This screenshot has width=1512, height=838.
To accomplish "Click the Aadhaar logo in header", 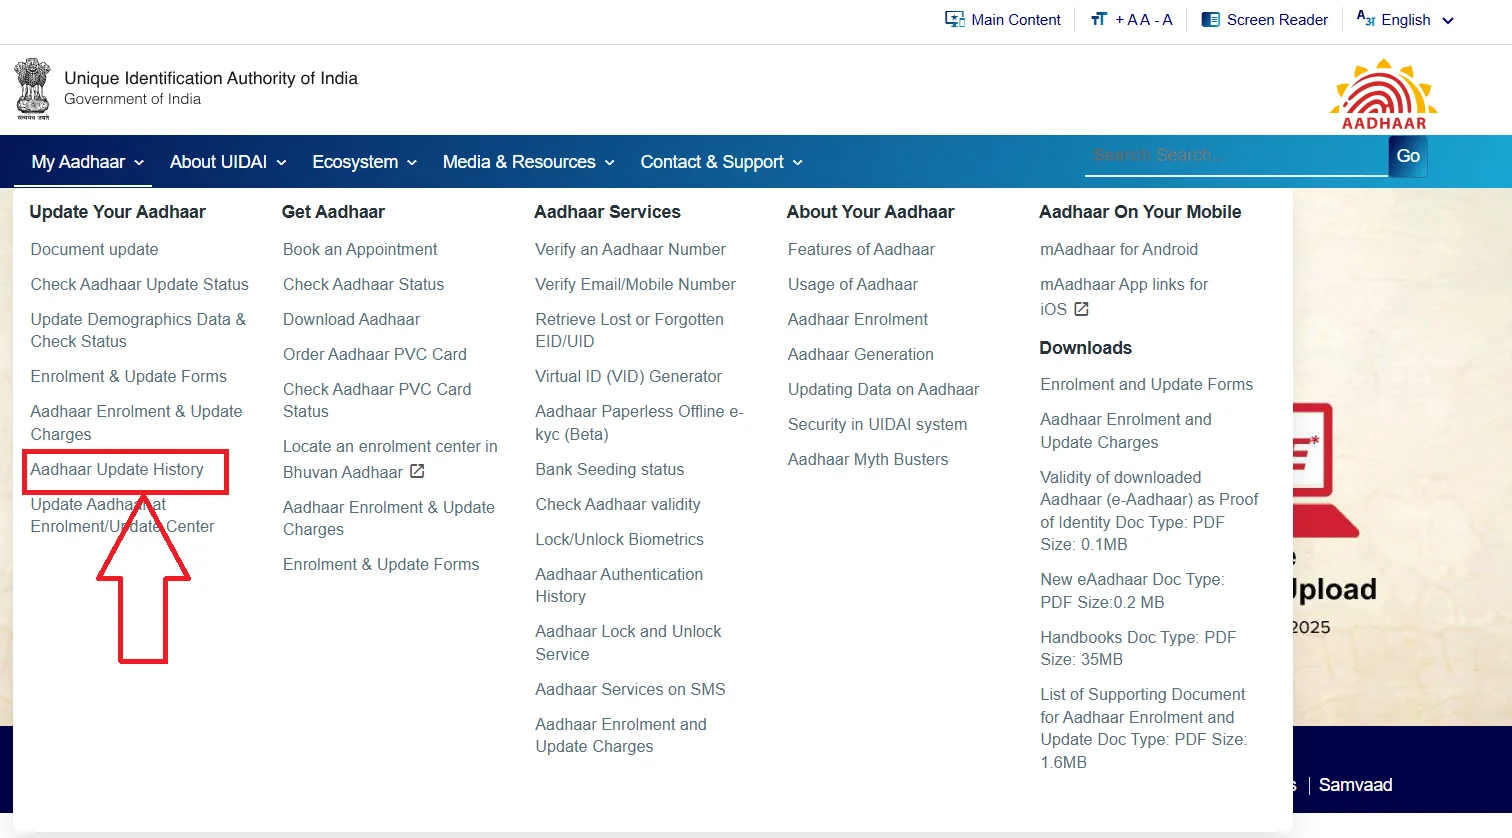I will click(x=1383, y=94).
